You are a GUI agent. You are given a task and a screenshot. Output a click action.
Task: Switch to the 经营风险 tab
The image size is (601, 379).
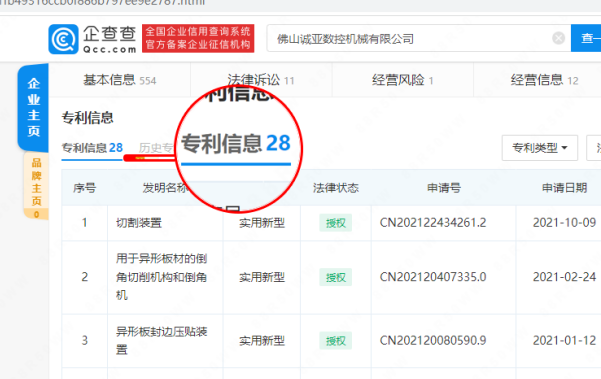pos(402,80)
